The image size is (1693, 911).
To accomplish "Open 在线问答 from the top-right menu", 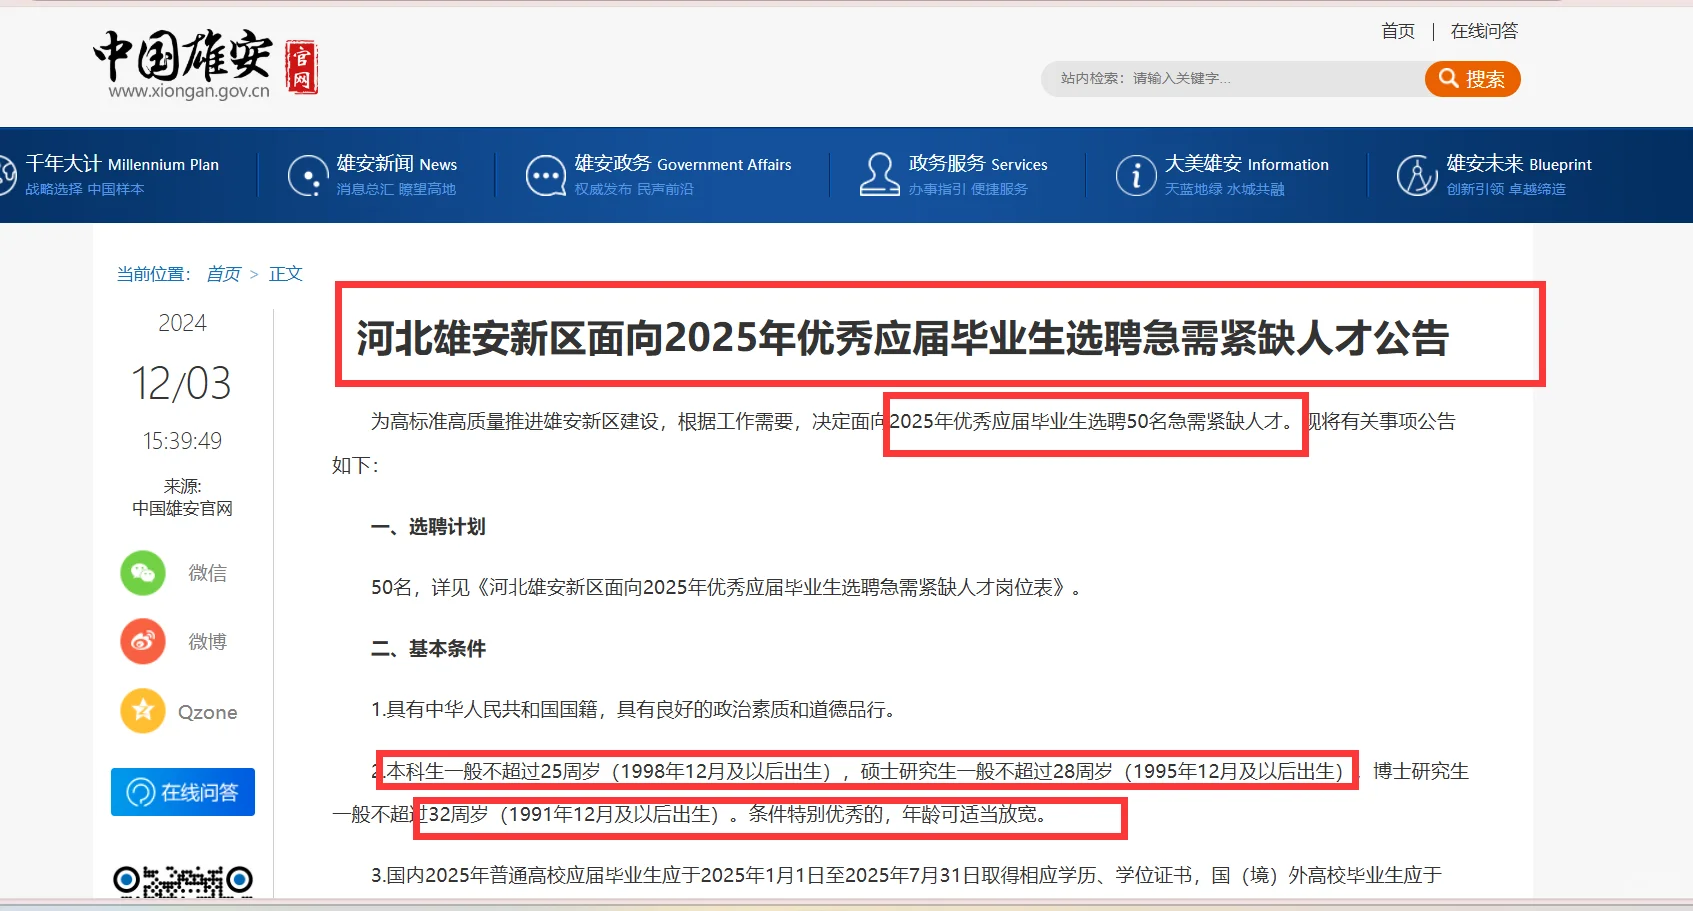I will coord(1482,31).
